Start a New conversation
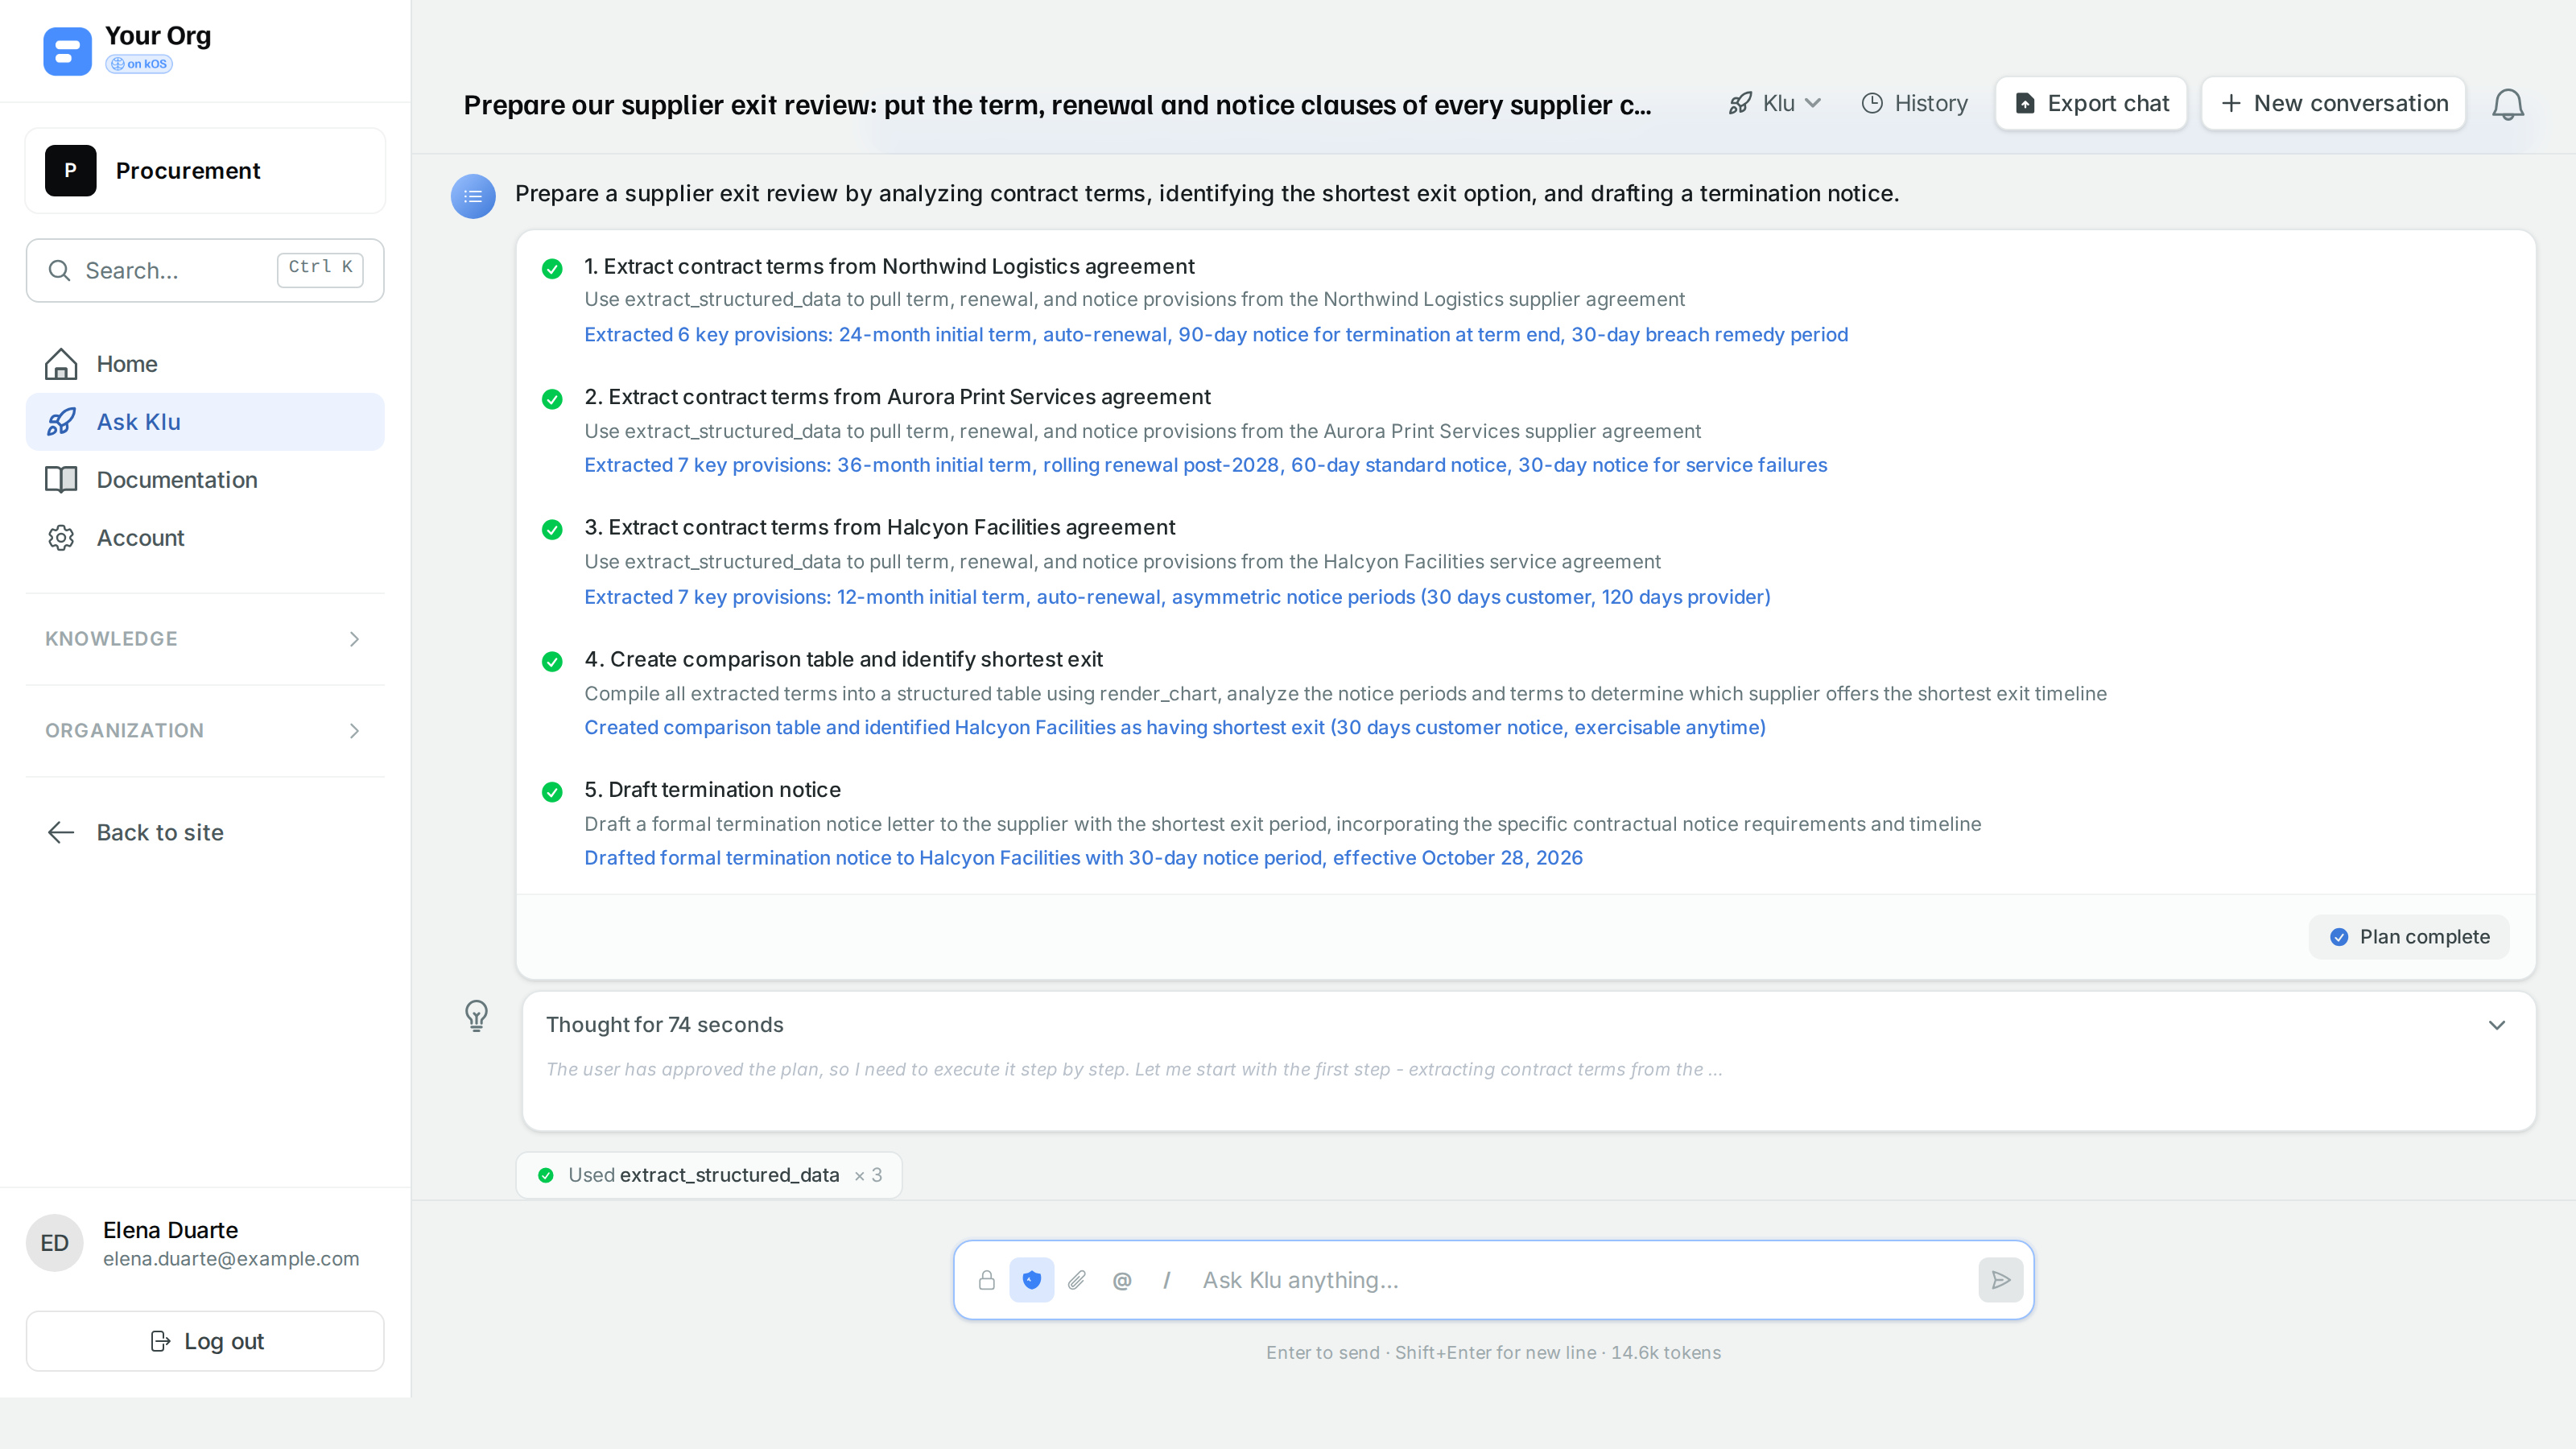The image size is (2576, 1449). (2333, 103)
